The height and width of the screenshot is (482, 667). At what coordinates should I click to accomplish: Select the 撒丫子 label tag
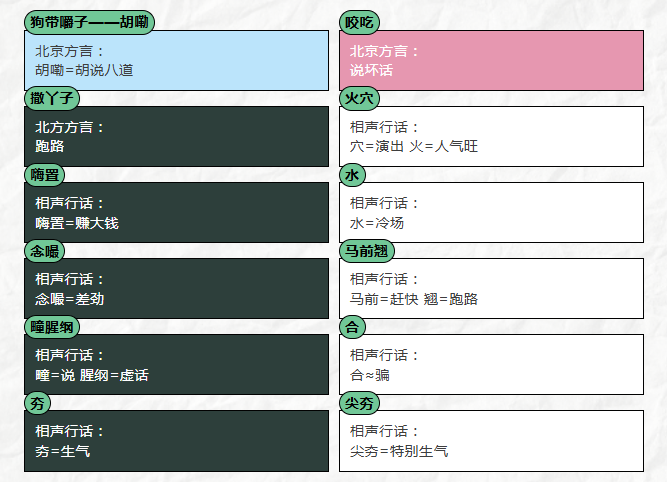[52, 98]
